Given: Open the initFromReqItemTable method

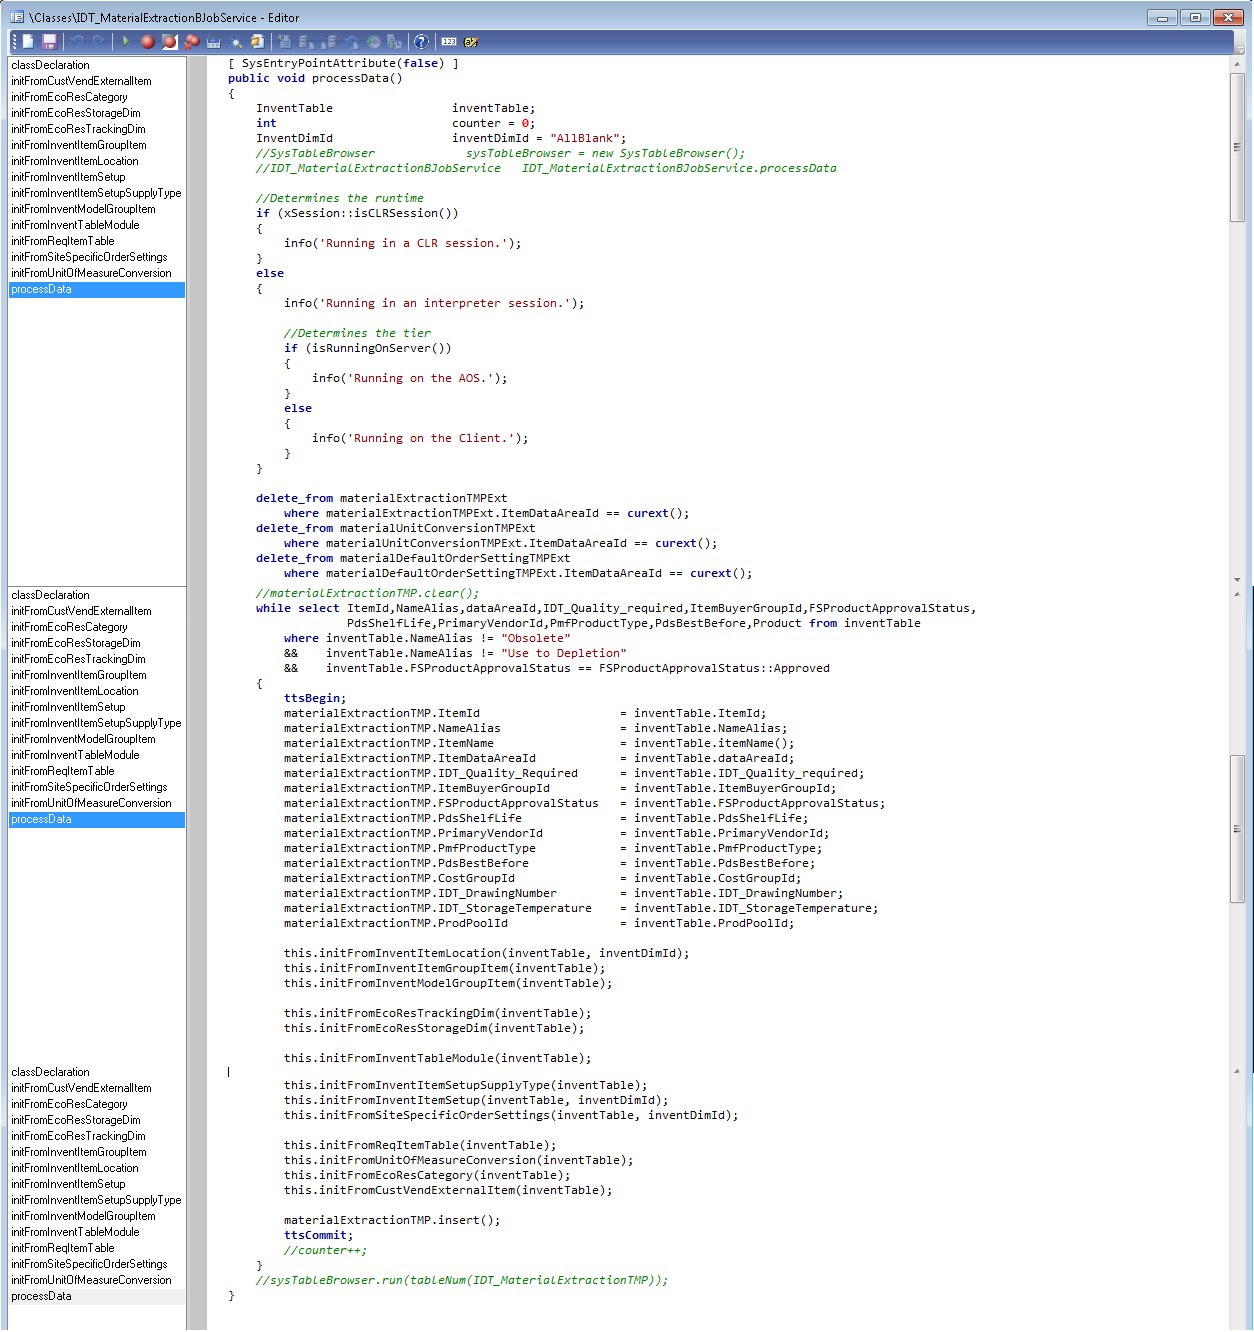Looking at the screenshot, I should click(63, 240).
